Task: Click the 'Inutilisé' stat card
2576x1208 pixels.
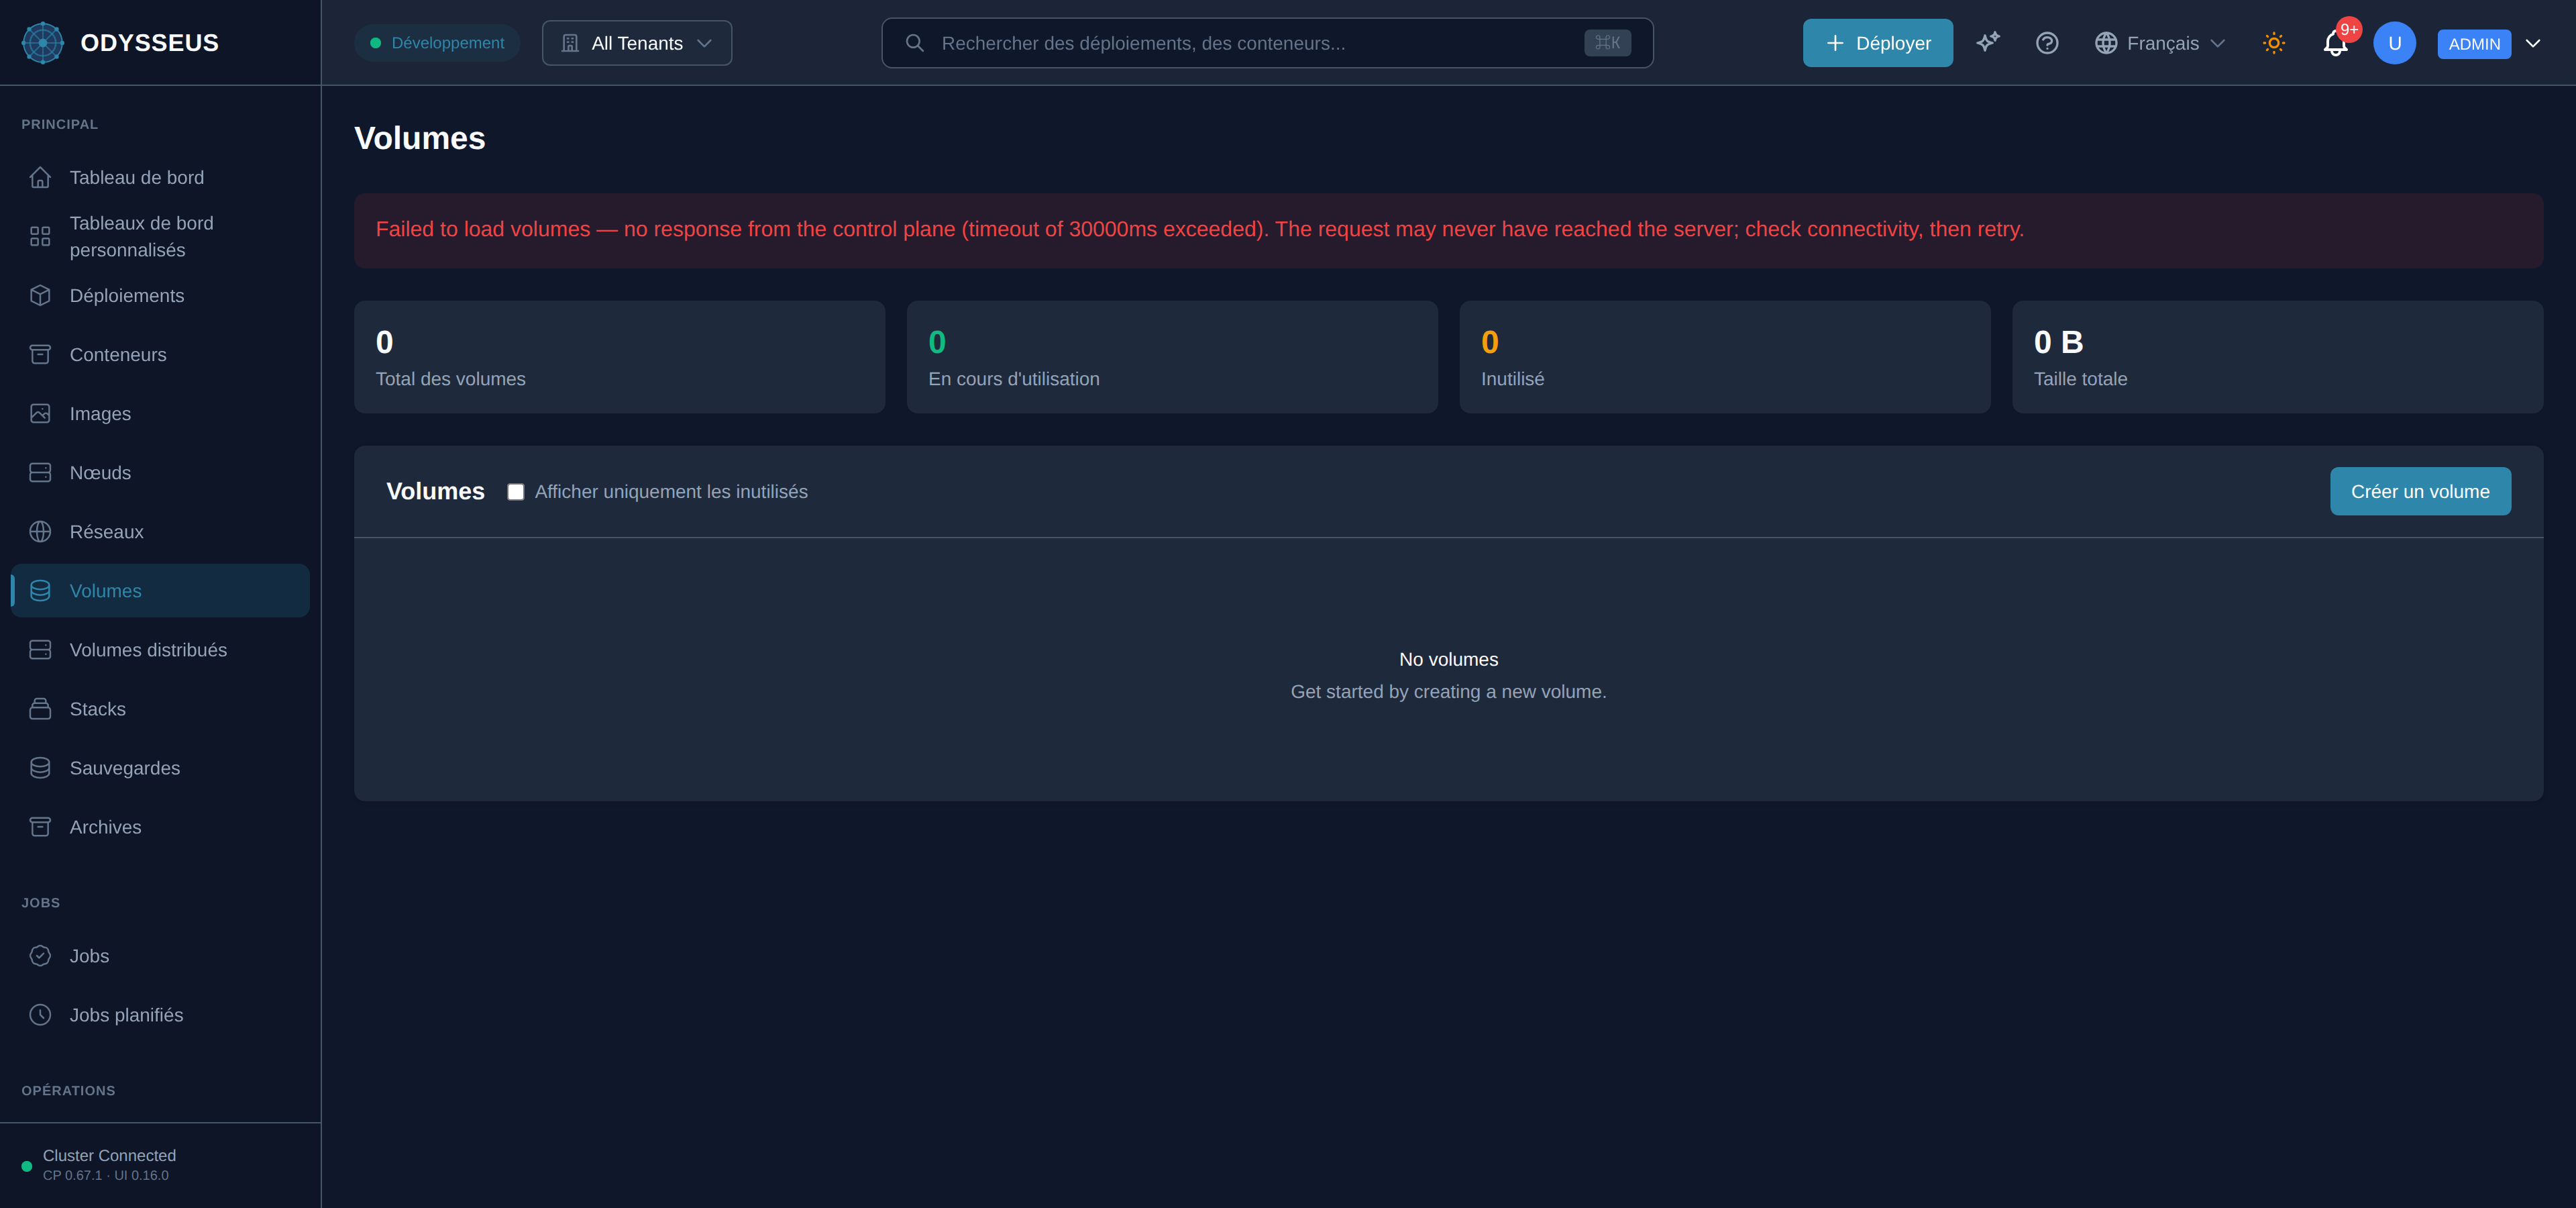Action: (x=1725, y=357)
